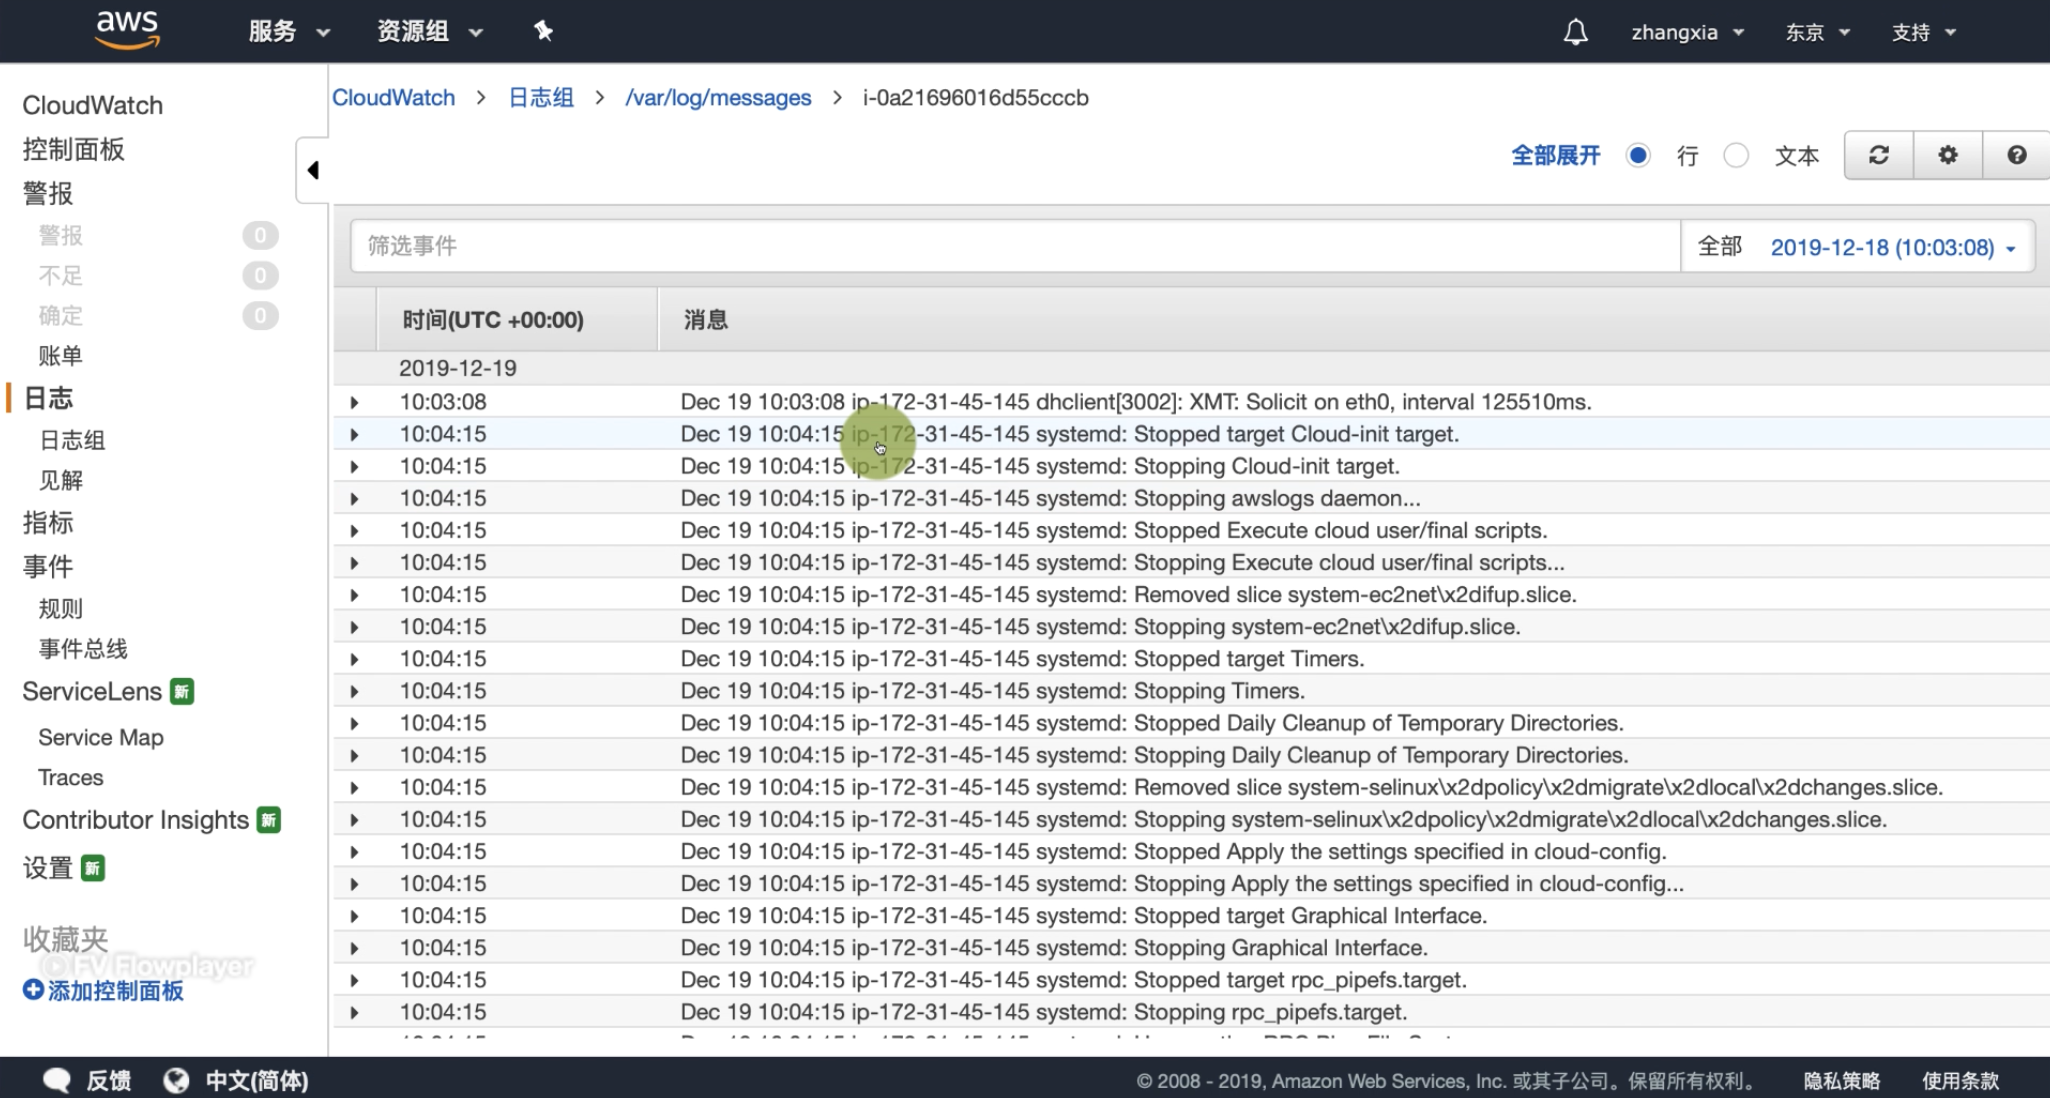Open the 服务 services dropdown

tap(289, 32)
